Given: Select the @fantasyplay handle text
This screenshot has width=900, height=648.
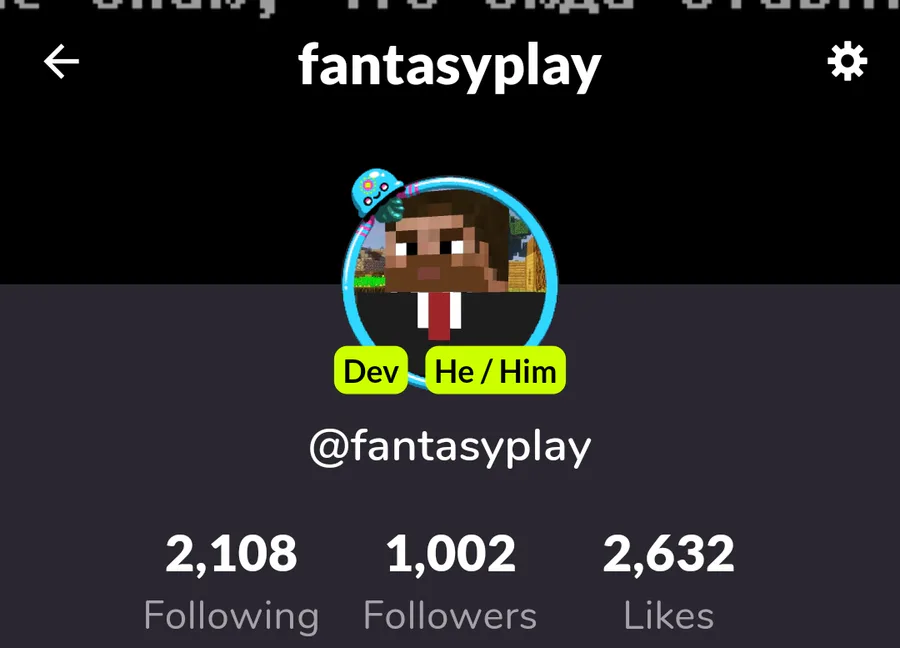Looking at the screenshot, I should [x=450, y=447].
